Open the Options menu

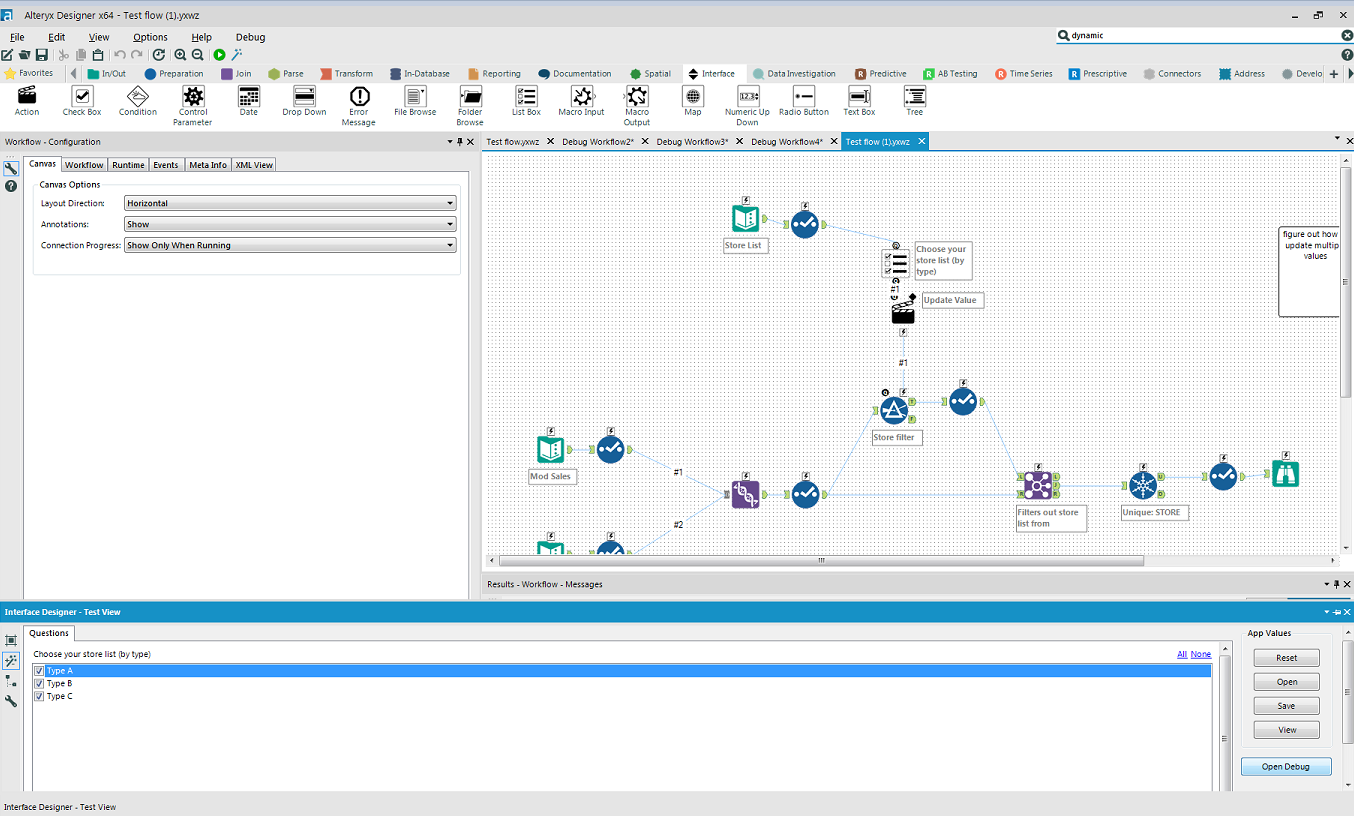pos(150,37)
